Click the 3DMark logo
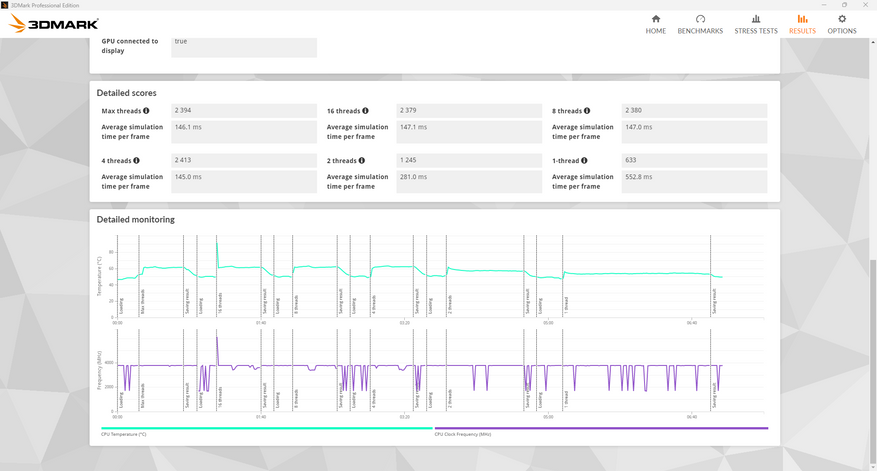This screenshot has width=877, height=471. (x=54, y=24)
